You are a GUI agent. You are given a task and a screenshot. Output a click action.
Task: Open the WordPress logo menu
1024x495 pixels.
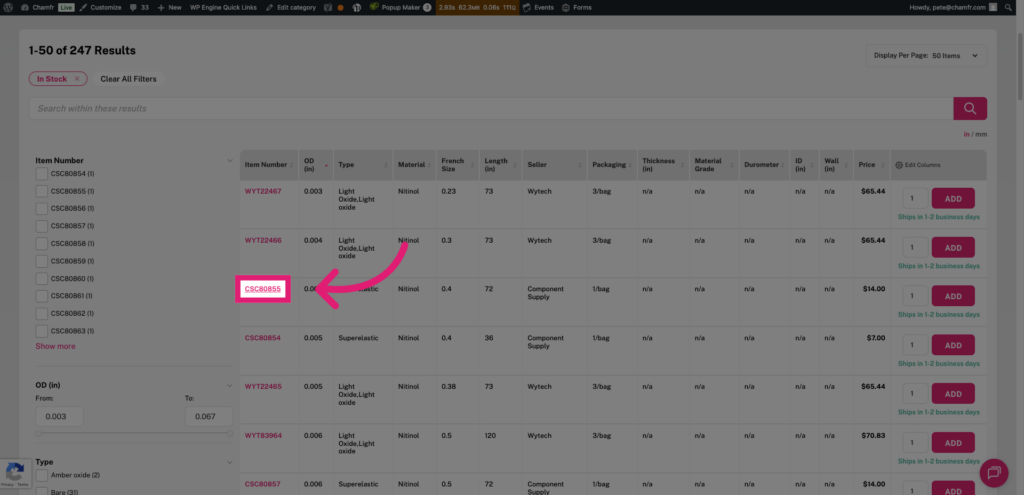click(8, 7)
